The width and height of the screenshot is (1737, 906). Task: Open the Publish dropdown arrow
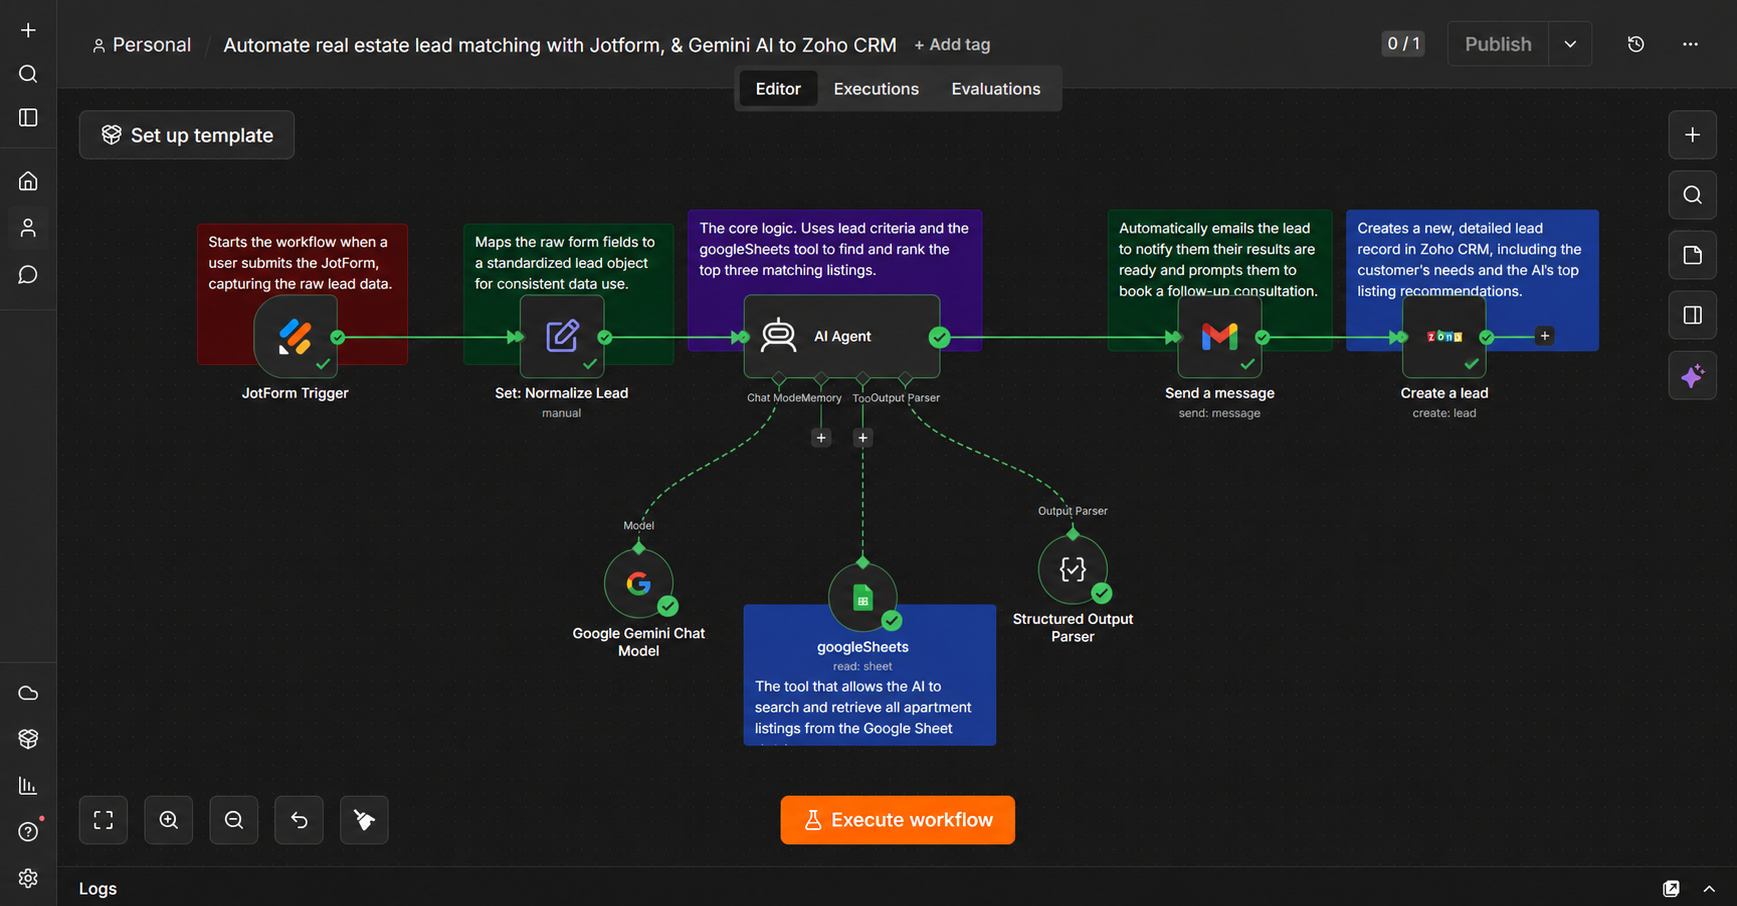(1570, 44)
